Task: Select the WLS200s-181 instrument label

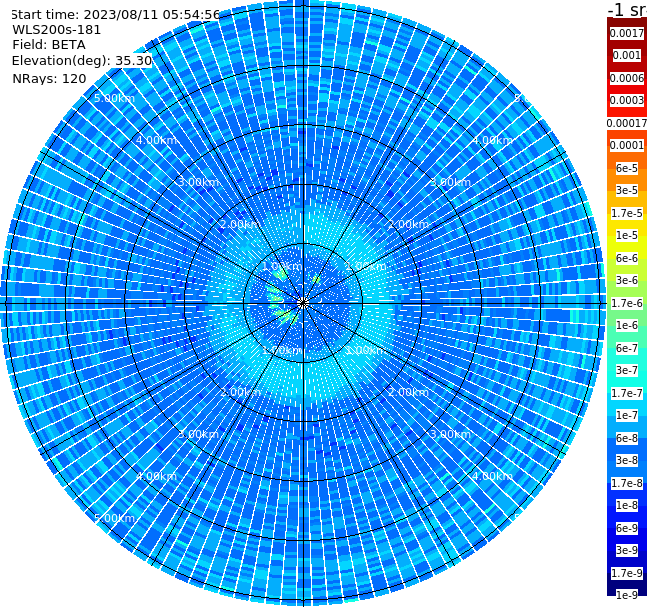Action: pos(57,30)
